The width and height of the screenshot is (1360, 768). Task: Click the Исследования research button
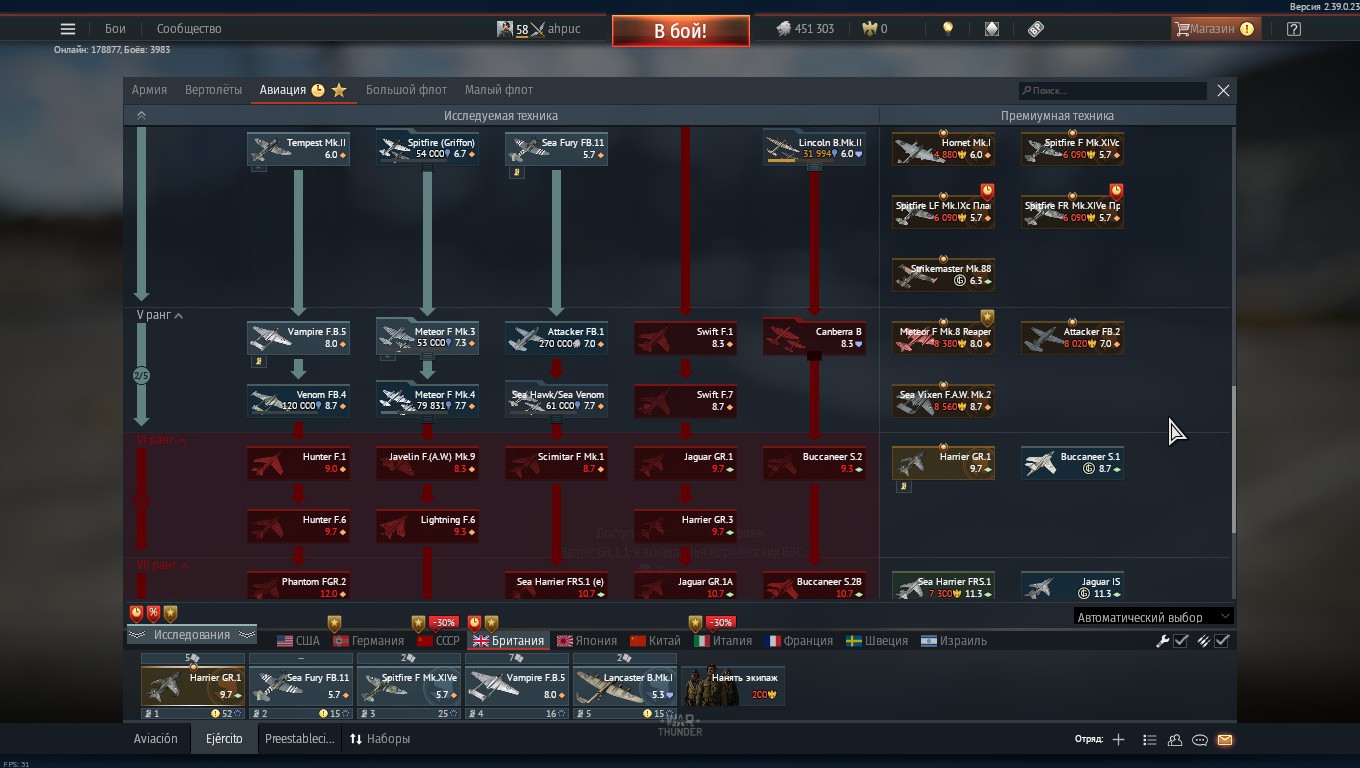coord(191,635)
